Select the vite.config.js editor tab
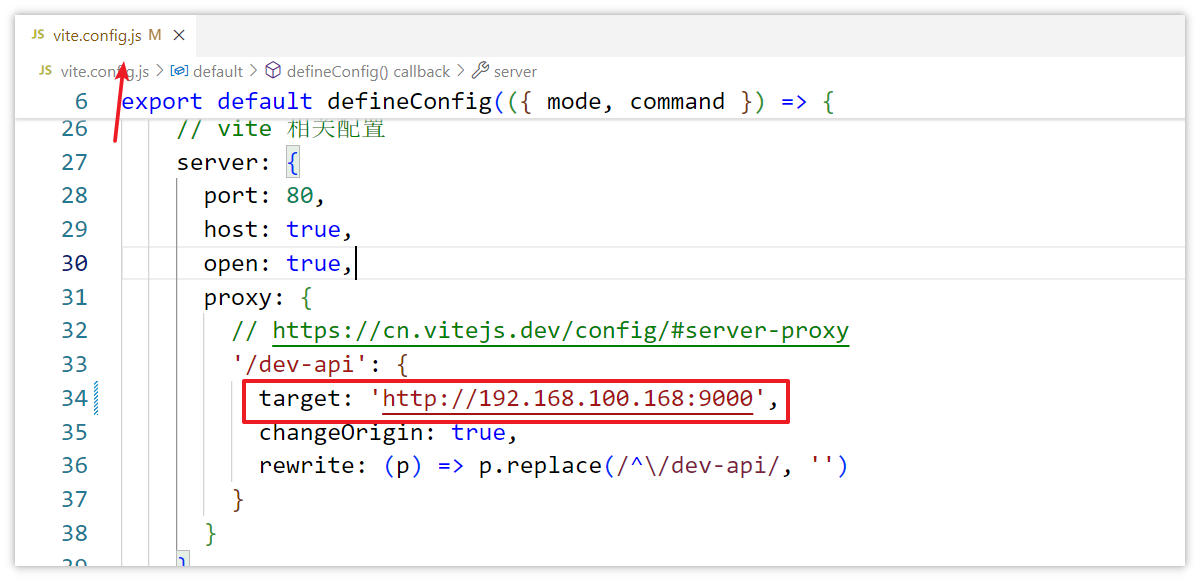This screenshot has height=581, width=1200. pyautogui.click(x=106, y=35)
